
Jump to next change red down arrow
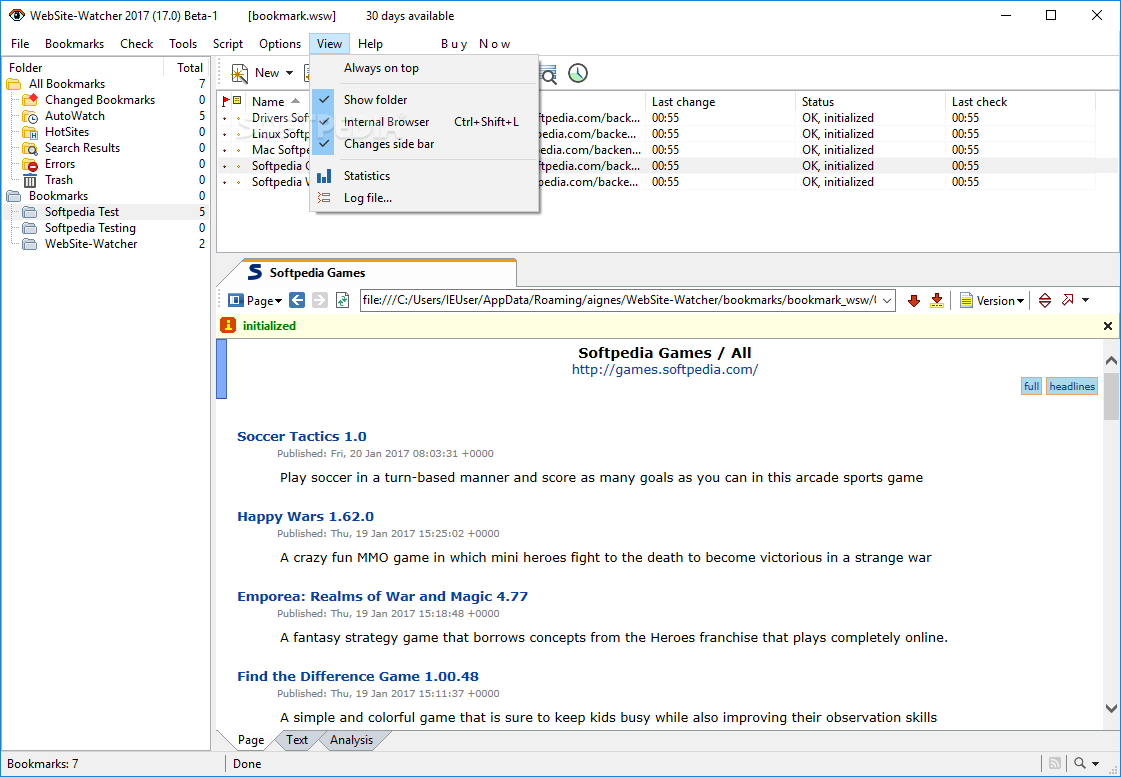[x=913, y=301]
